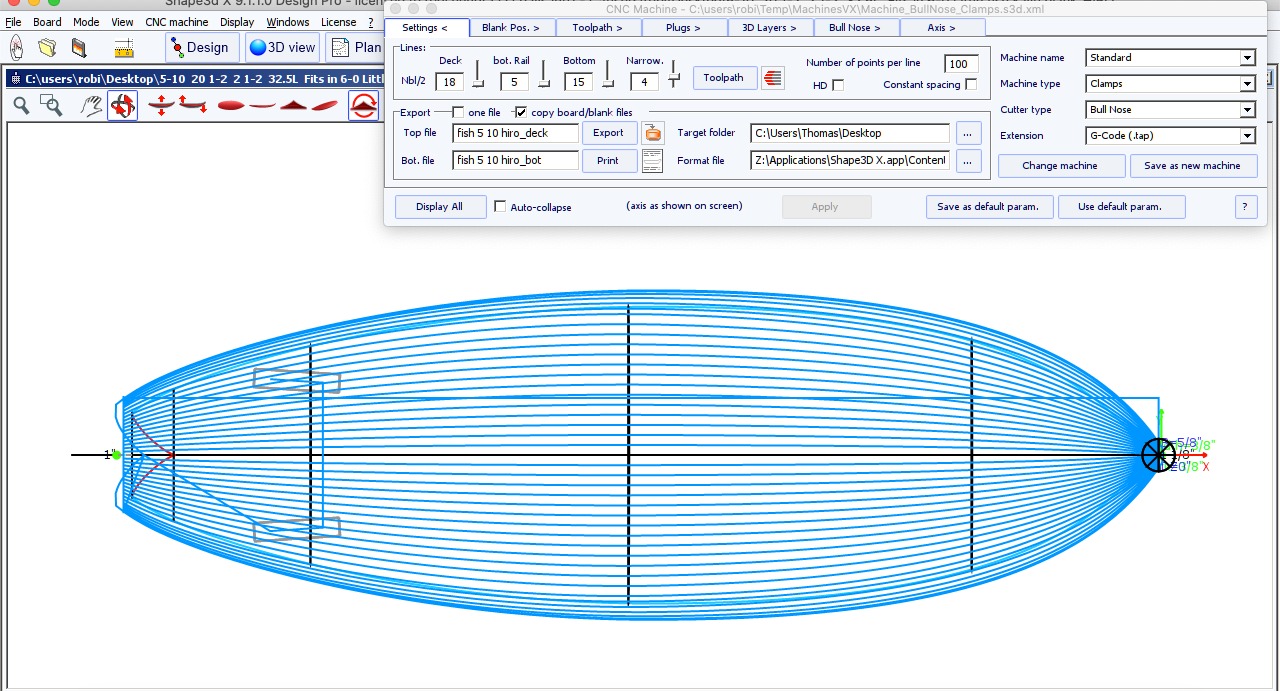Viewport: 1280px width, 691px height.
Task: Open the Toolpath tab
Action: click(x=597, y=28)
